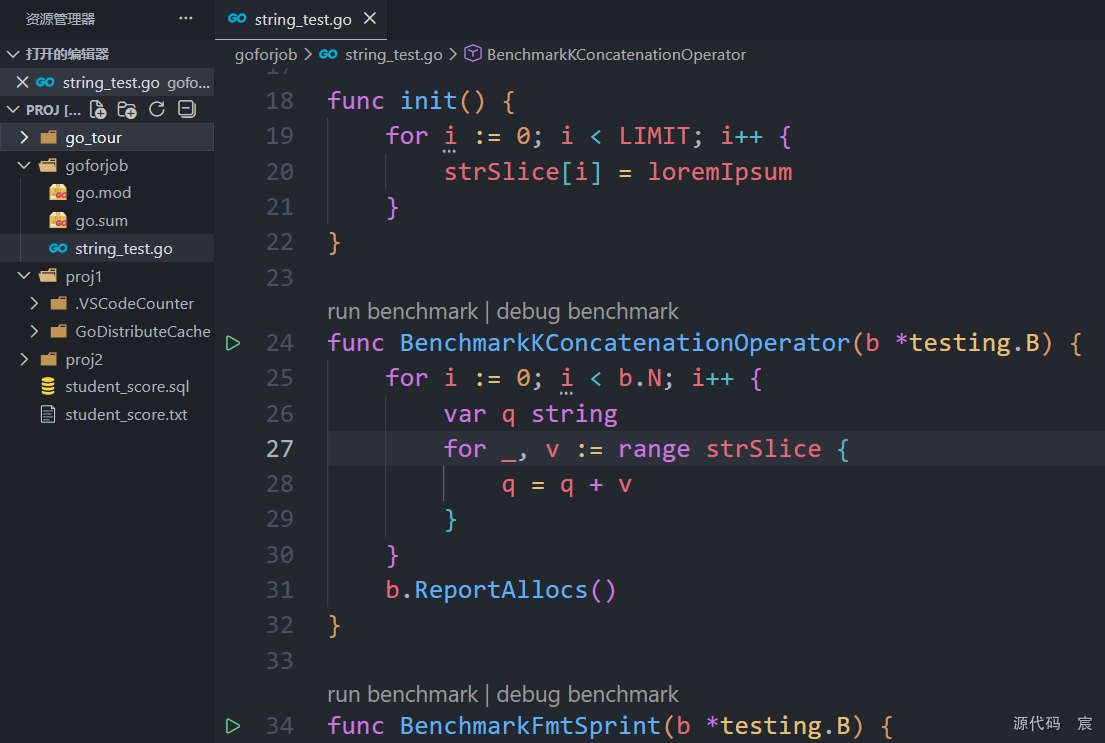This screenshot has width=1105, height=743.
Task: Collapse the goforjob folder chevron
Action: point(24,165)
